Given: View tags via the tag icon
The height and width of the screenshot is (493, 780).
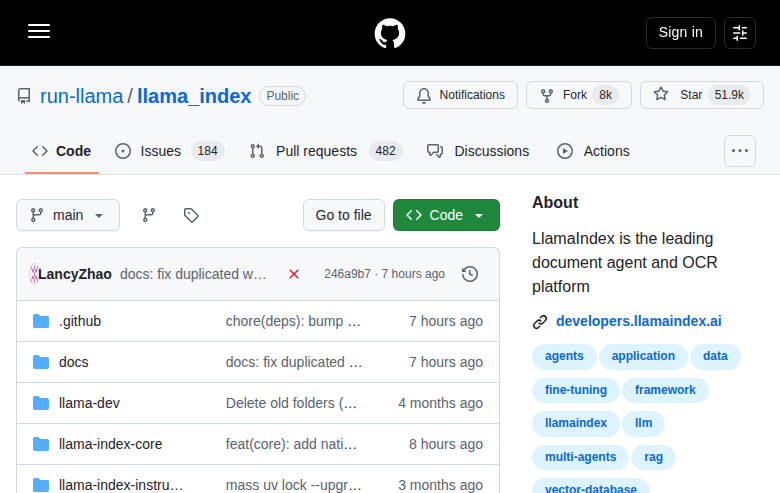Looking at the screenshot, I should pyautogui.click(x=191, y=215).
